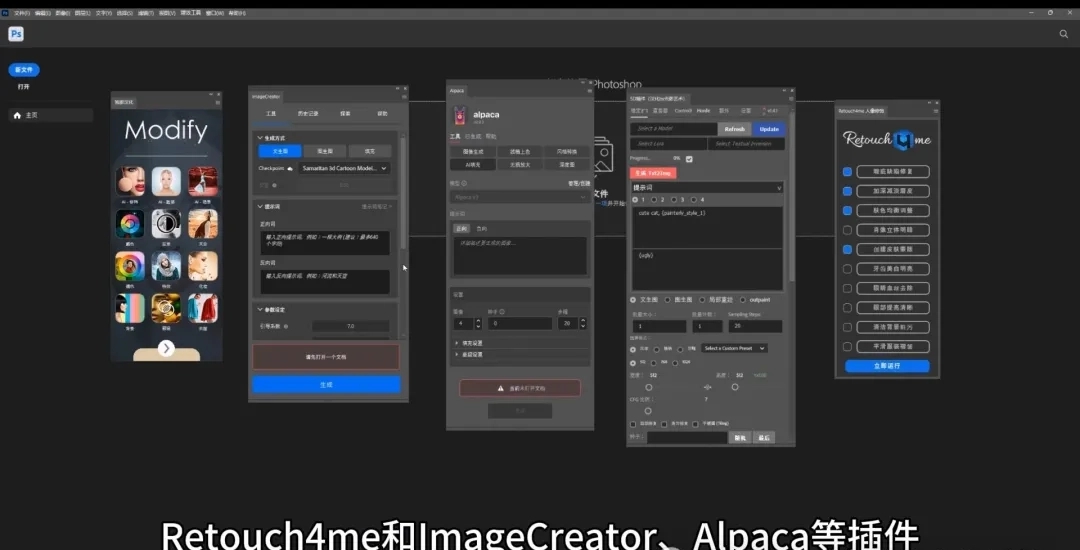Image resolution: width=1080 pixels, height=550 pixels.
Task: Click the red 生成 Txt2Img button
Action: pos(652,173)
